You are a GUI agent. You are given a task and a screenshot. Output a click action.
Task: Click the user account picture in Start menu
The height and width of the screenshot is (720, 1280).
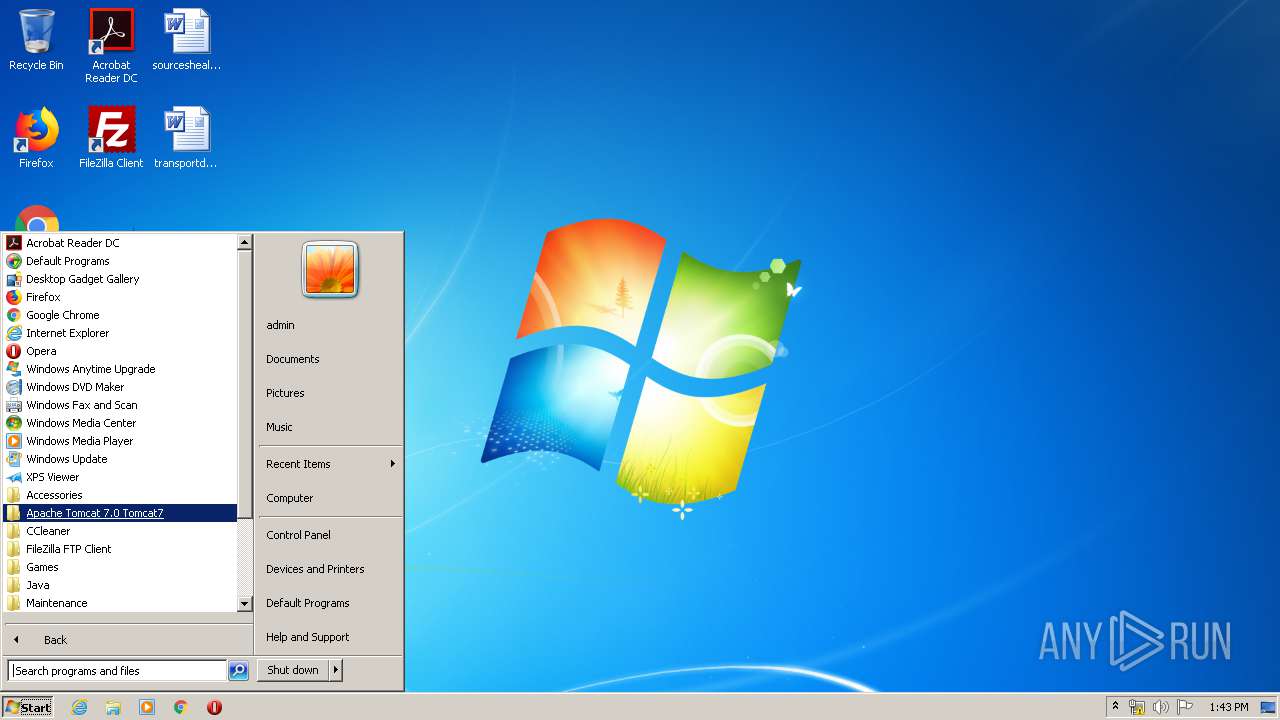coord(330,270)
